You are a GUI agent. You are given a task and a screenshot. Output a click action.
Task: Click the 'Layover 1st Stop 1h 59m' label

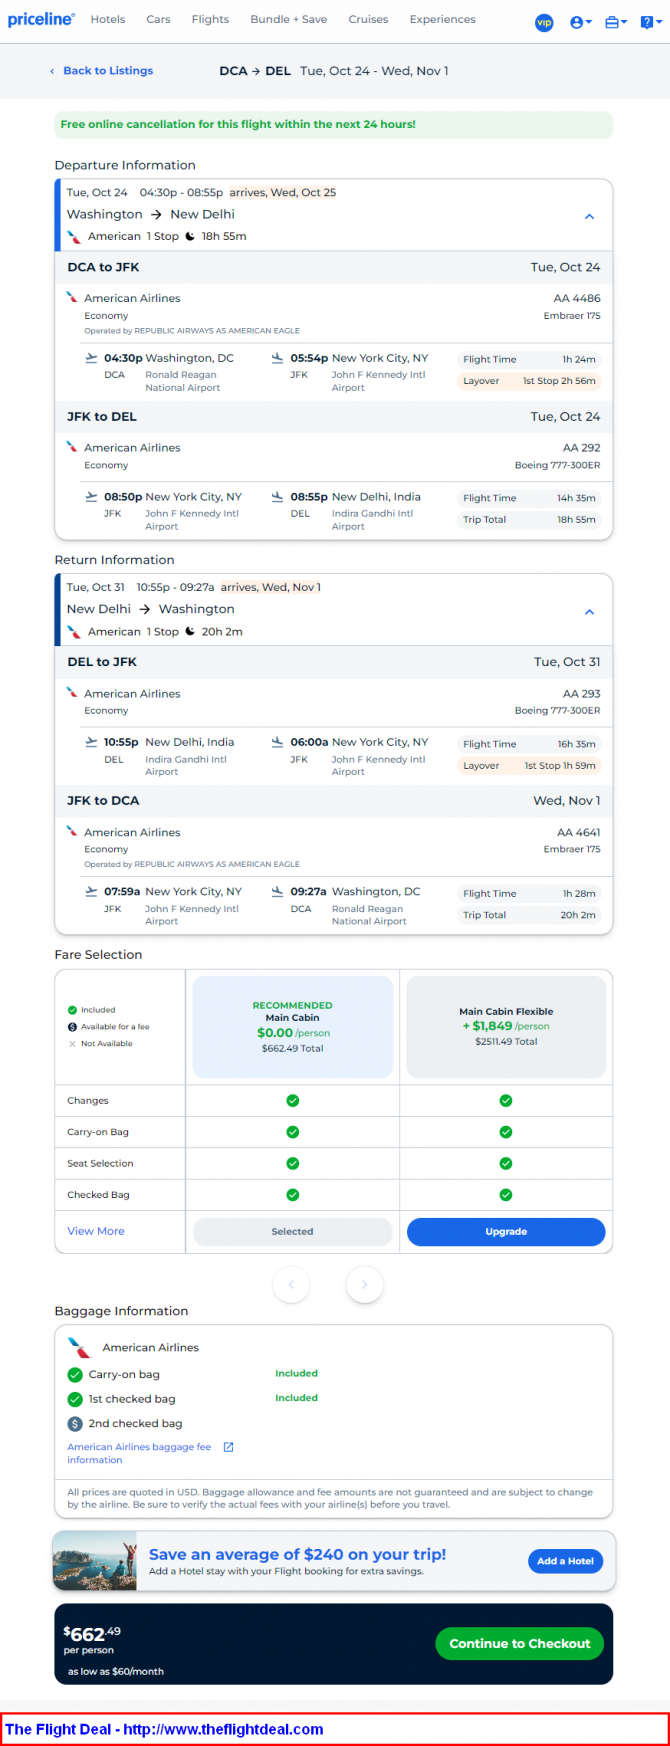tap(530, 766)
